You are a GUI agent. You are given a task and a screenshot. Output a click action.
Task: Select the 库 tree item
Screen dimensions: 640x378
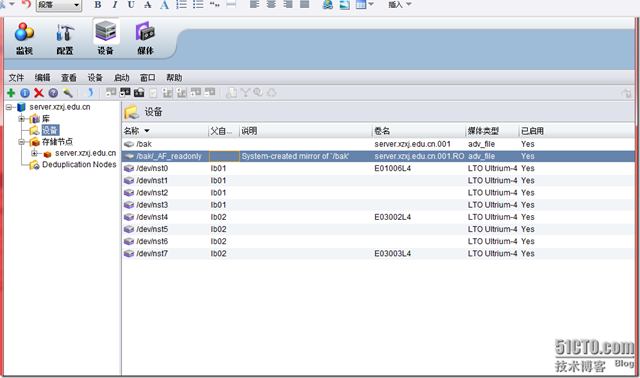pos(46,119)
